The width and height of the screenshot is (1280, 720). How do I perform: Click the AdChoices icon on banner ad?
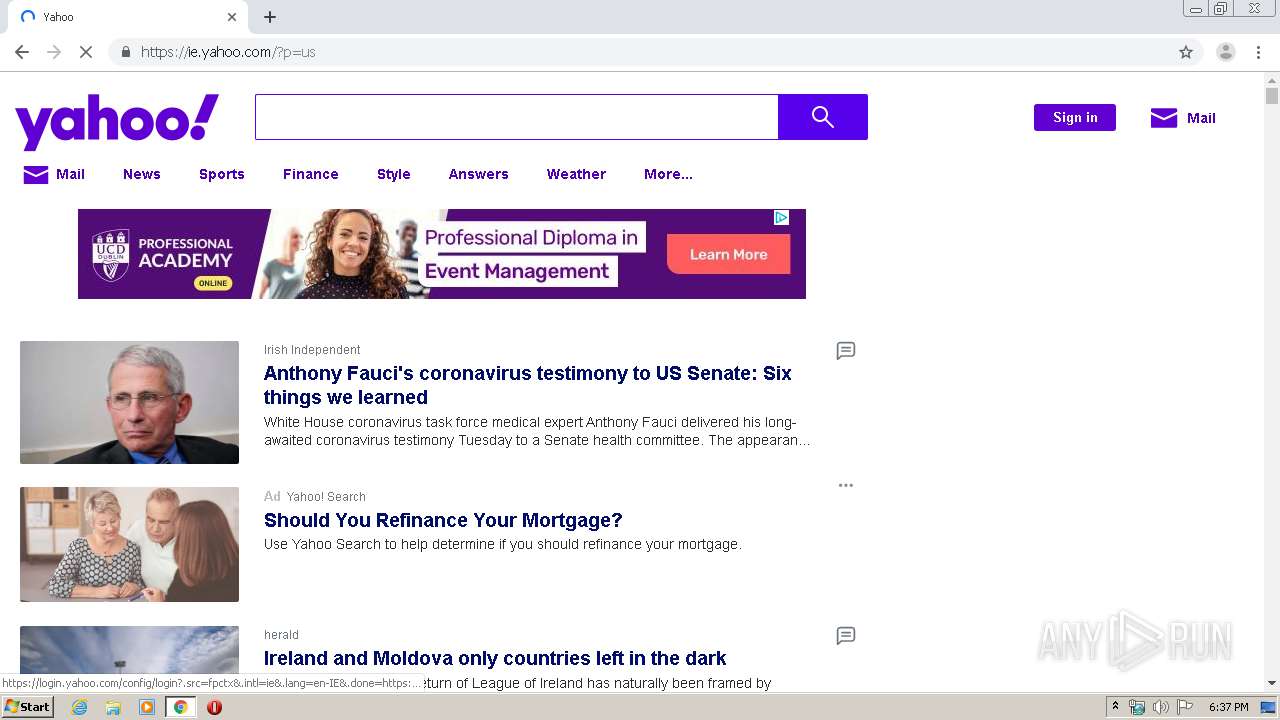pos(782,217)
